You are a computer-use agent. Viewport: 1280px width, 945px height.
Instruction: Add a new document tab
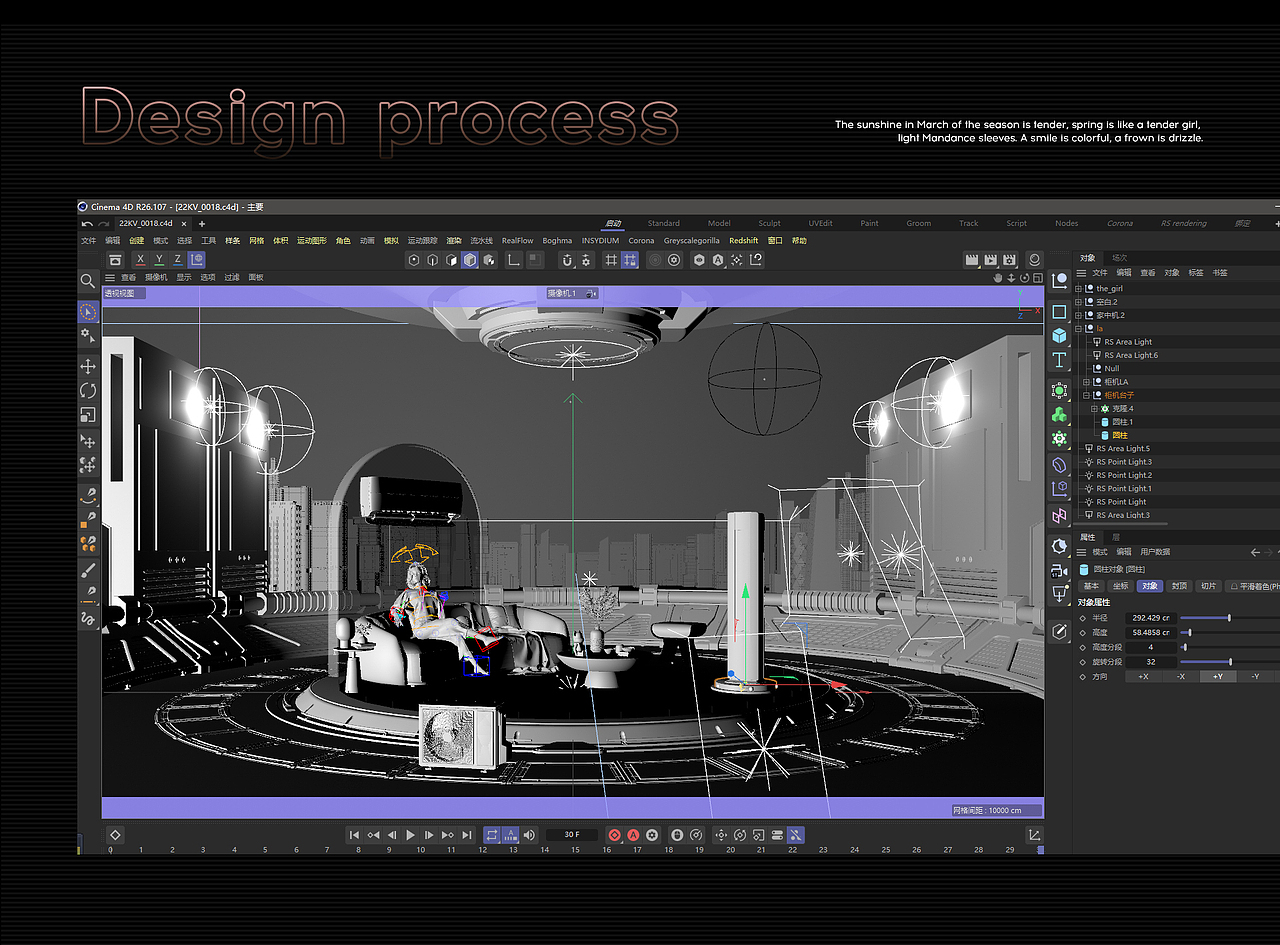[x=202, y=224]
